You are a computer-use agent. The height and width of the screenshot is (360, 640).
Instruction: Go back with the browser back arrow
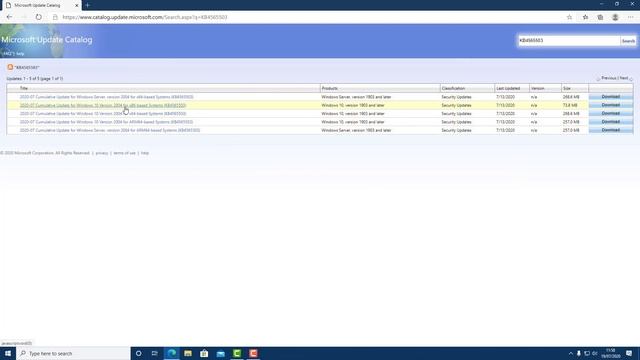click(x=9, y=17)
